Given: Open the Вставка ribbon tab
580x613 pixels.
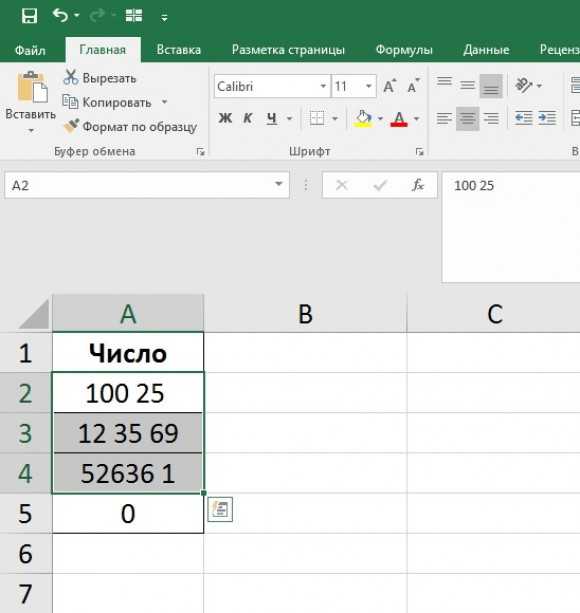Looking at the screenshot, I should coord(179,50).
